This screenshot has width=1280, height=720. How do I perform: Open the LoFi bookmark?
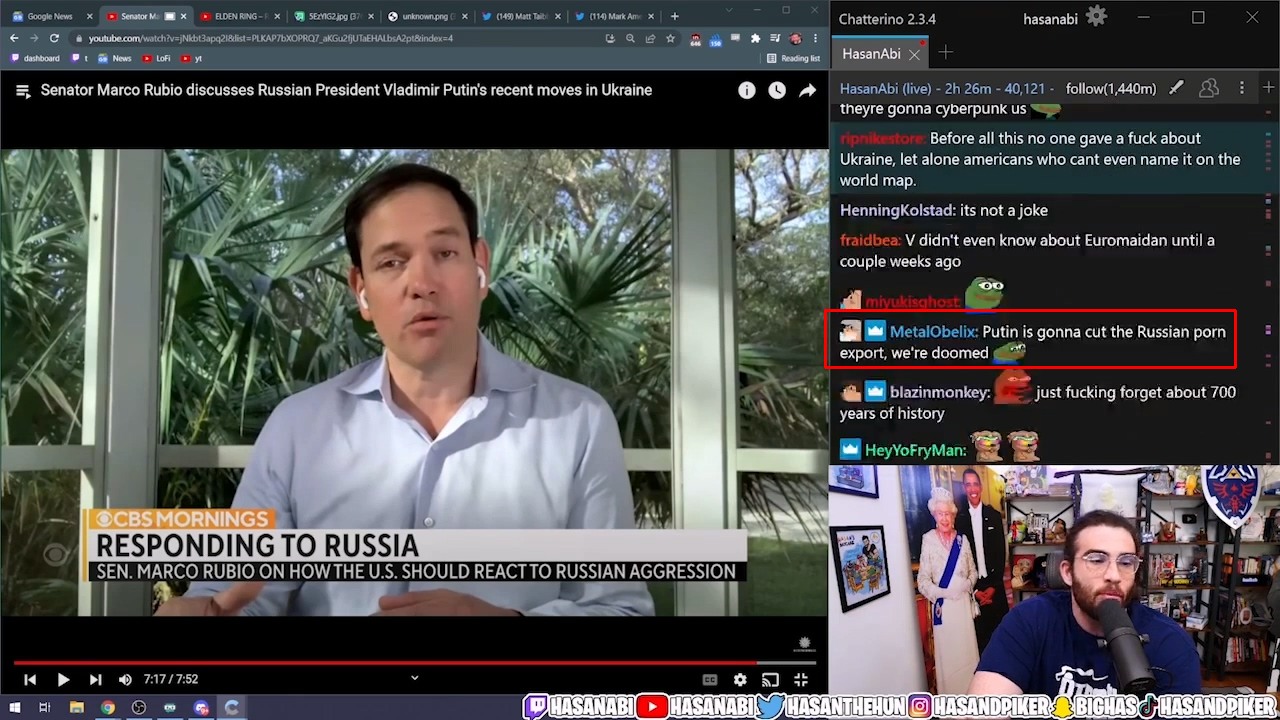click(x=157, y=58)
